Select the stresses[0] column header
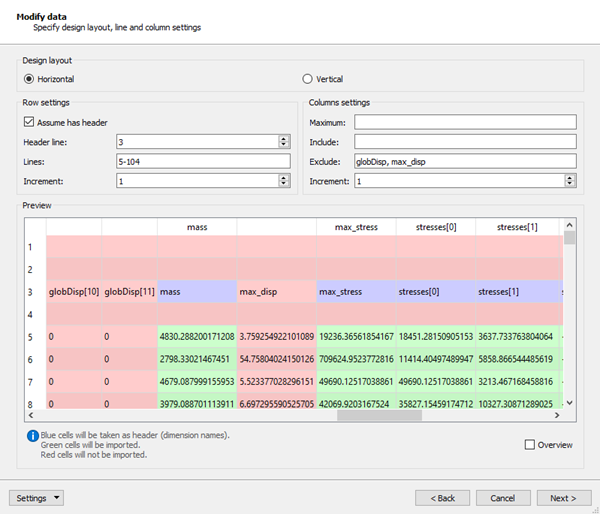Image resolution: width=600 pixels, height=514 pixels. 436,227
